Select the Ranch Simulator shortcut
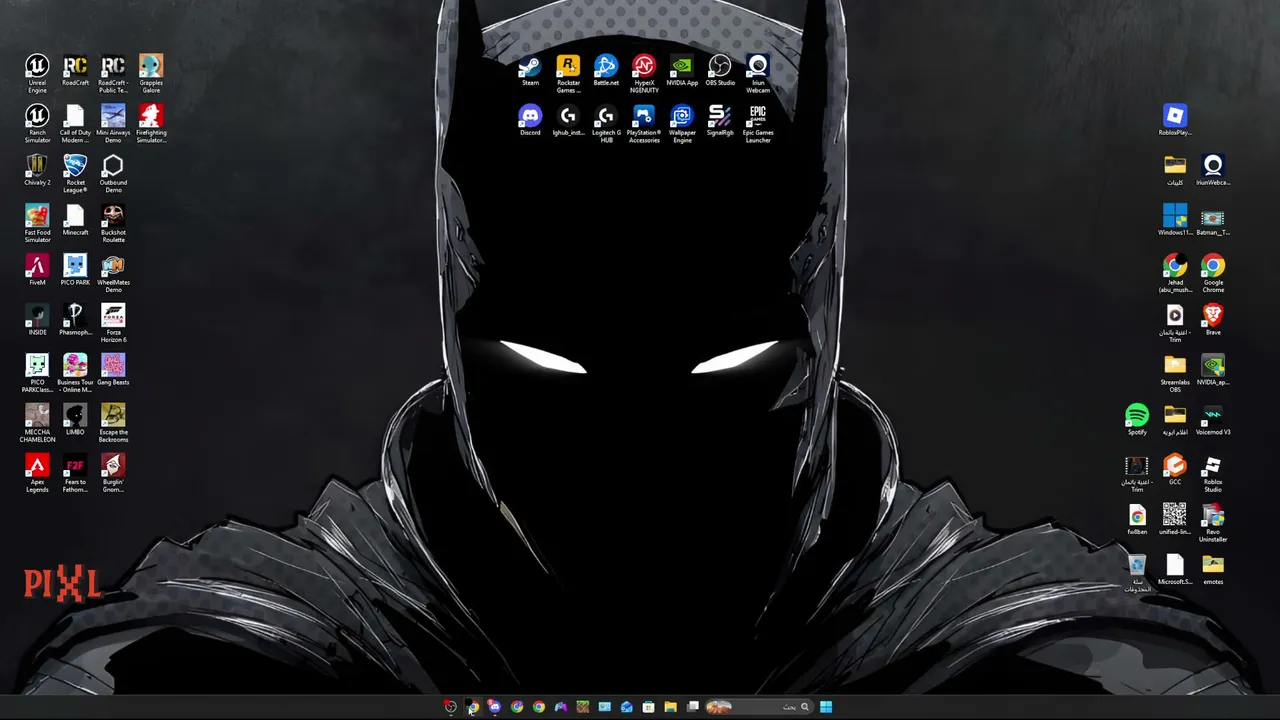 [37, 124]
